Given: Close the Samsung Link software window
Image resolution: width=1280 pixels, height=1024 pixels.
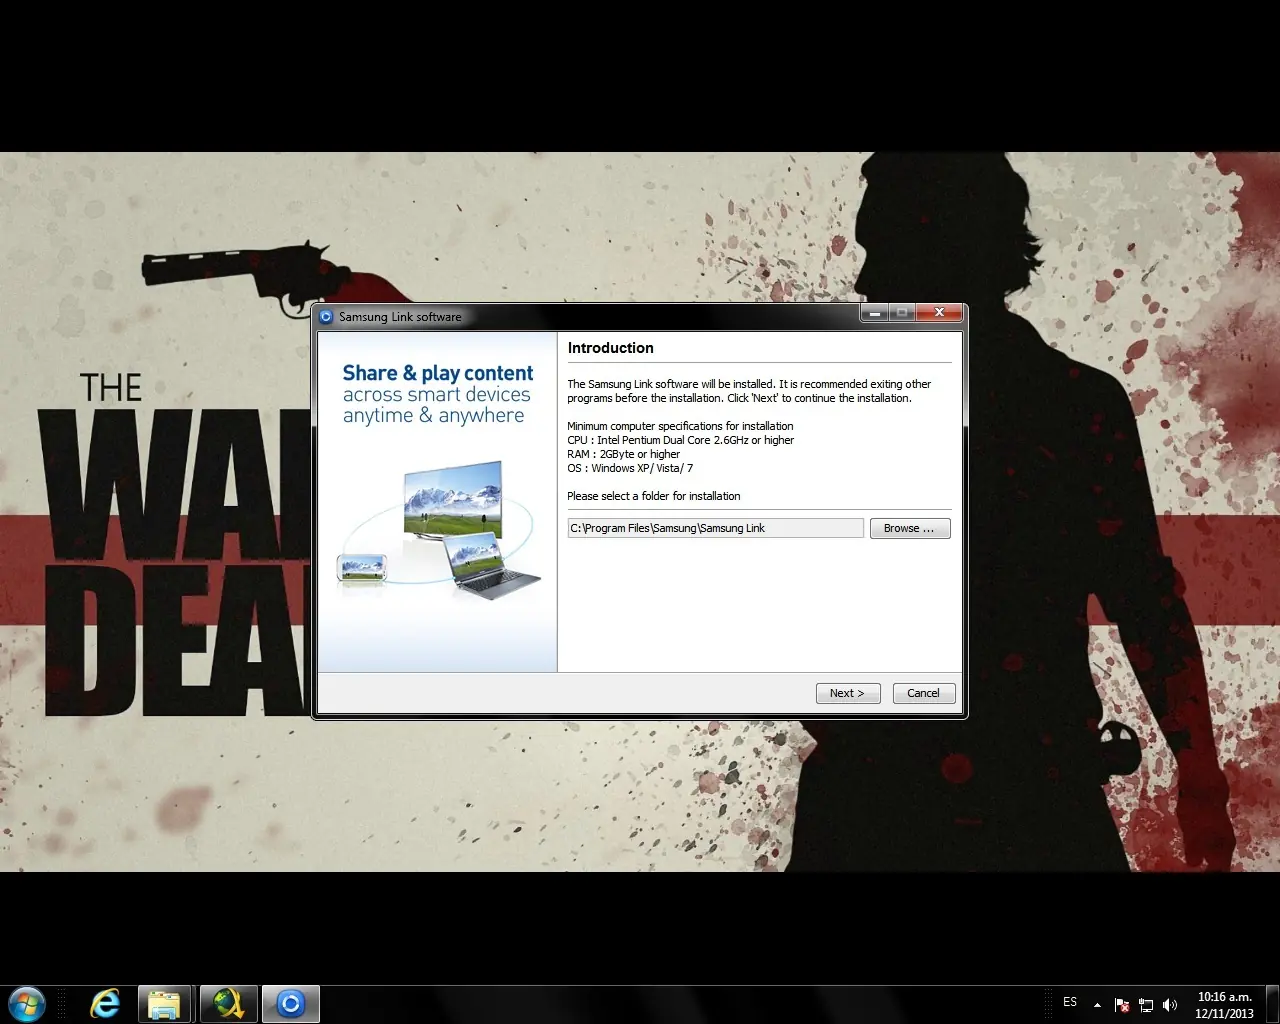Looking at the screenshot, I should [939, 313].
